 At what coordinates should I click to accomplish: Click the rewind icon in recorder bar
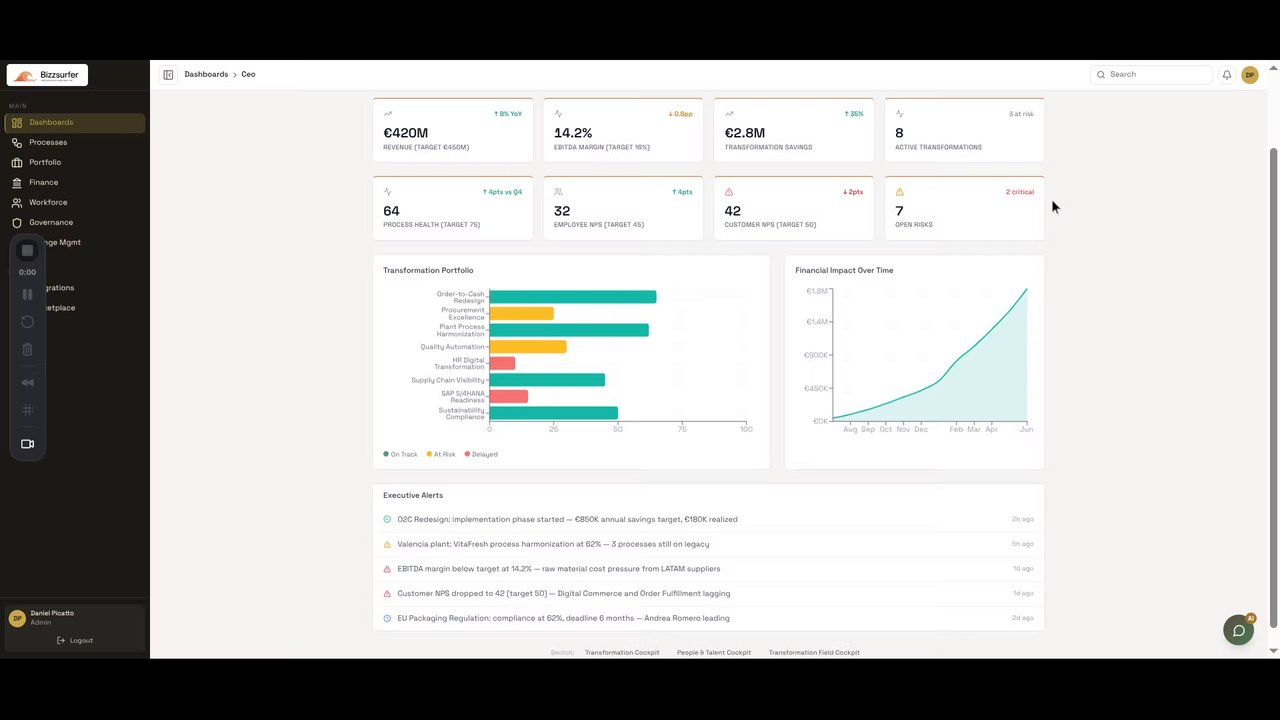coord(28,382)
